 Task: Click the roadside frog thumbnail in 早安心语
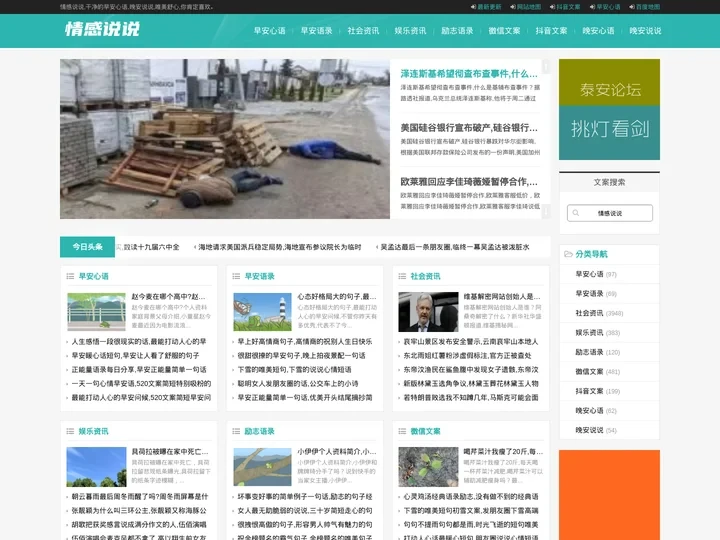pyautogui.click(x=96, y=312)
